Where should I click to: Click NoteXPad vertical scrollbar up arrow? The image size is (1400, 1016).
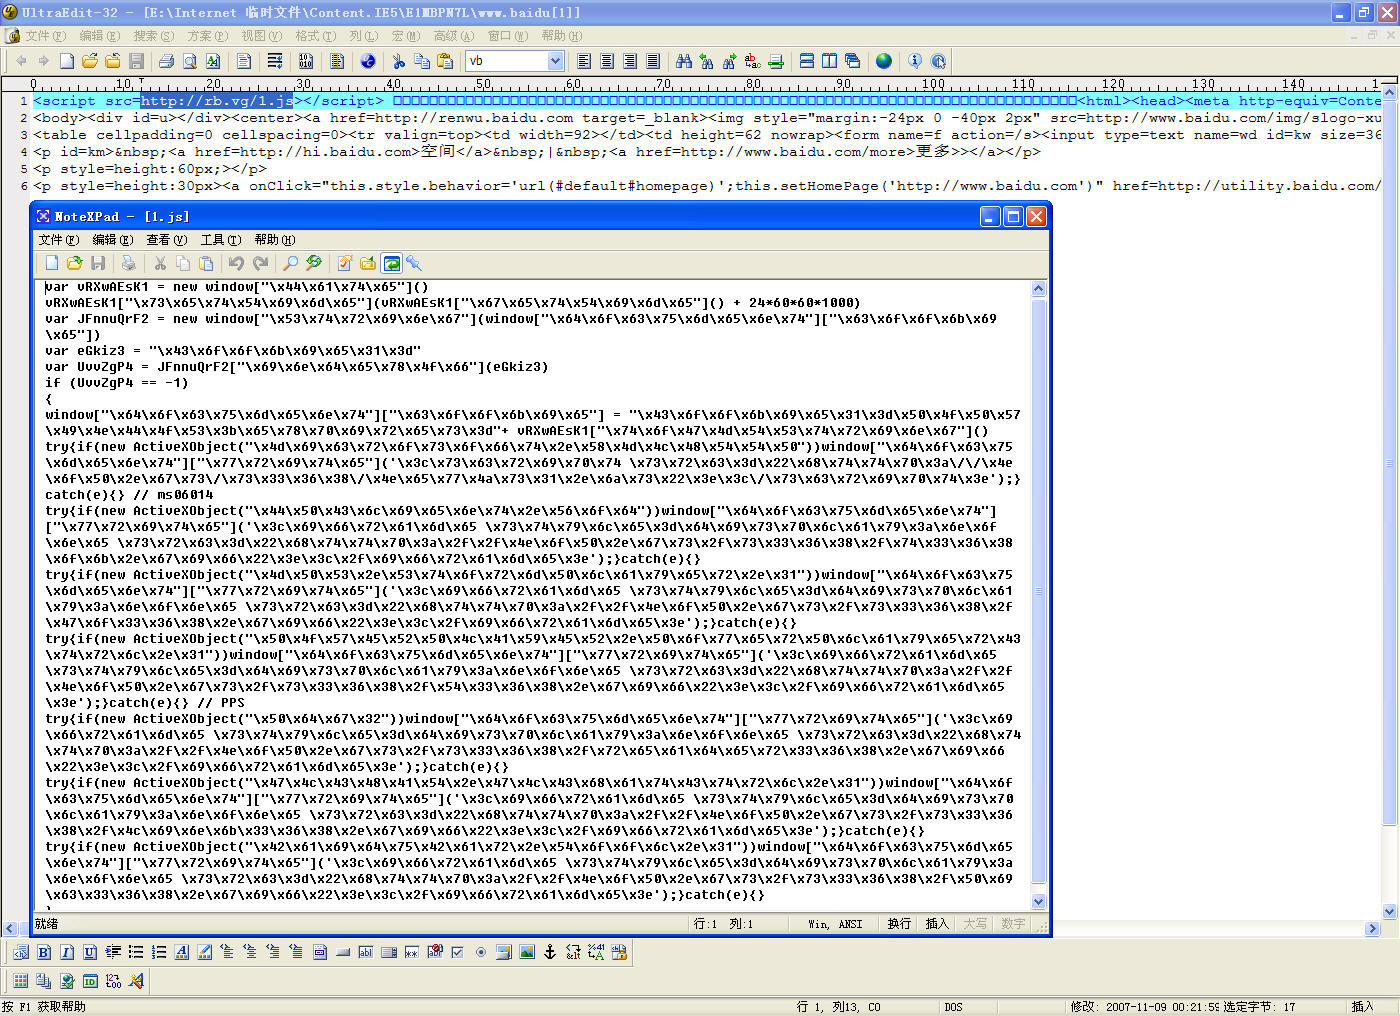tap(1038, 288)
